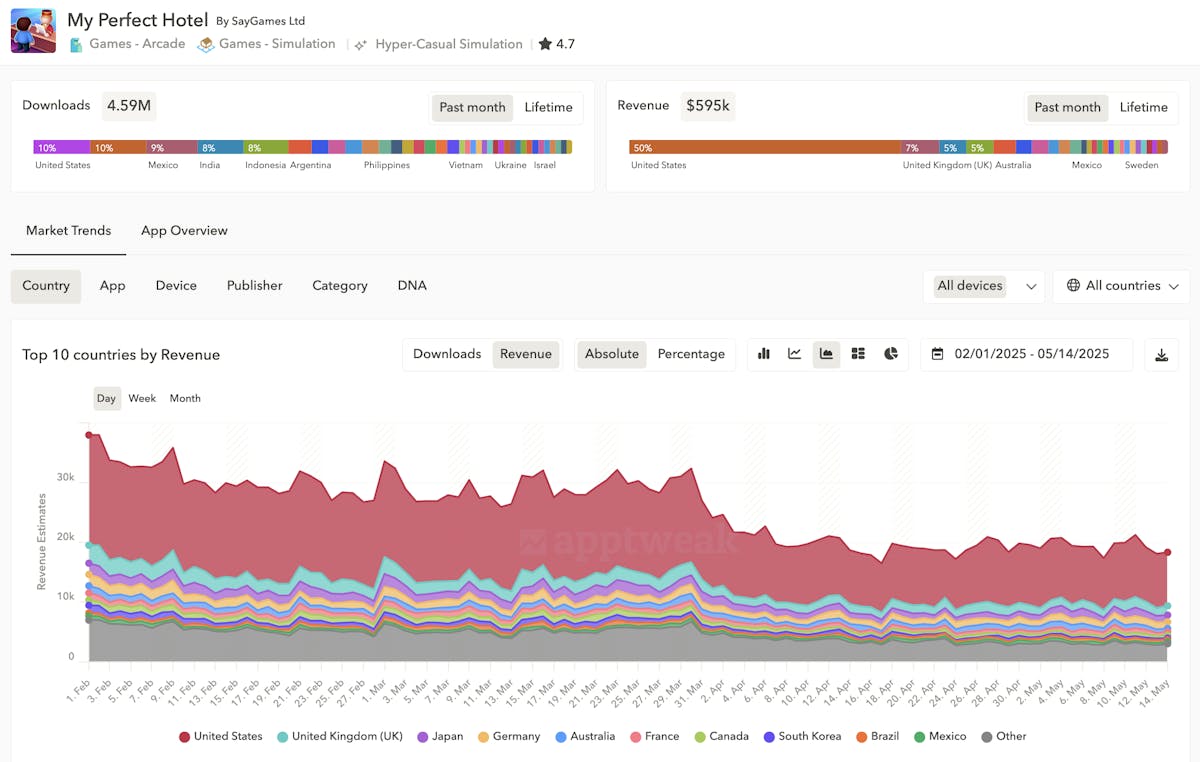Select the Publisher breakdown tab
The image size is (1200, 762).
tap(254, 286)
